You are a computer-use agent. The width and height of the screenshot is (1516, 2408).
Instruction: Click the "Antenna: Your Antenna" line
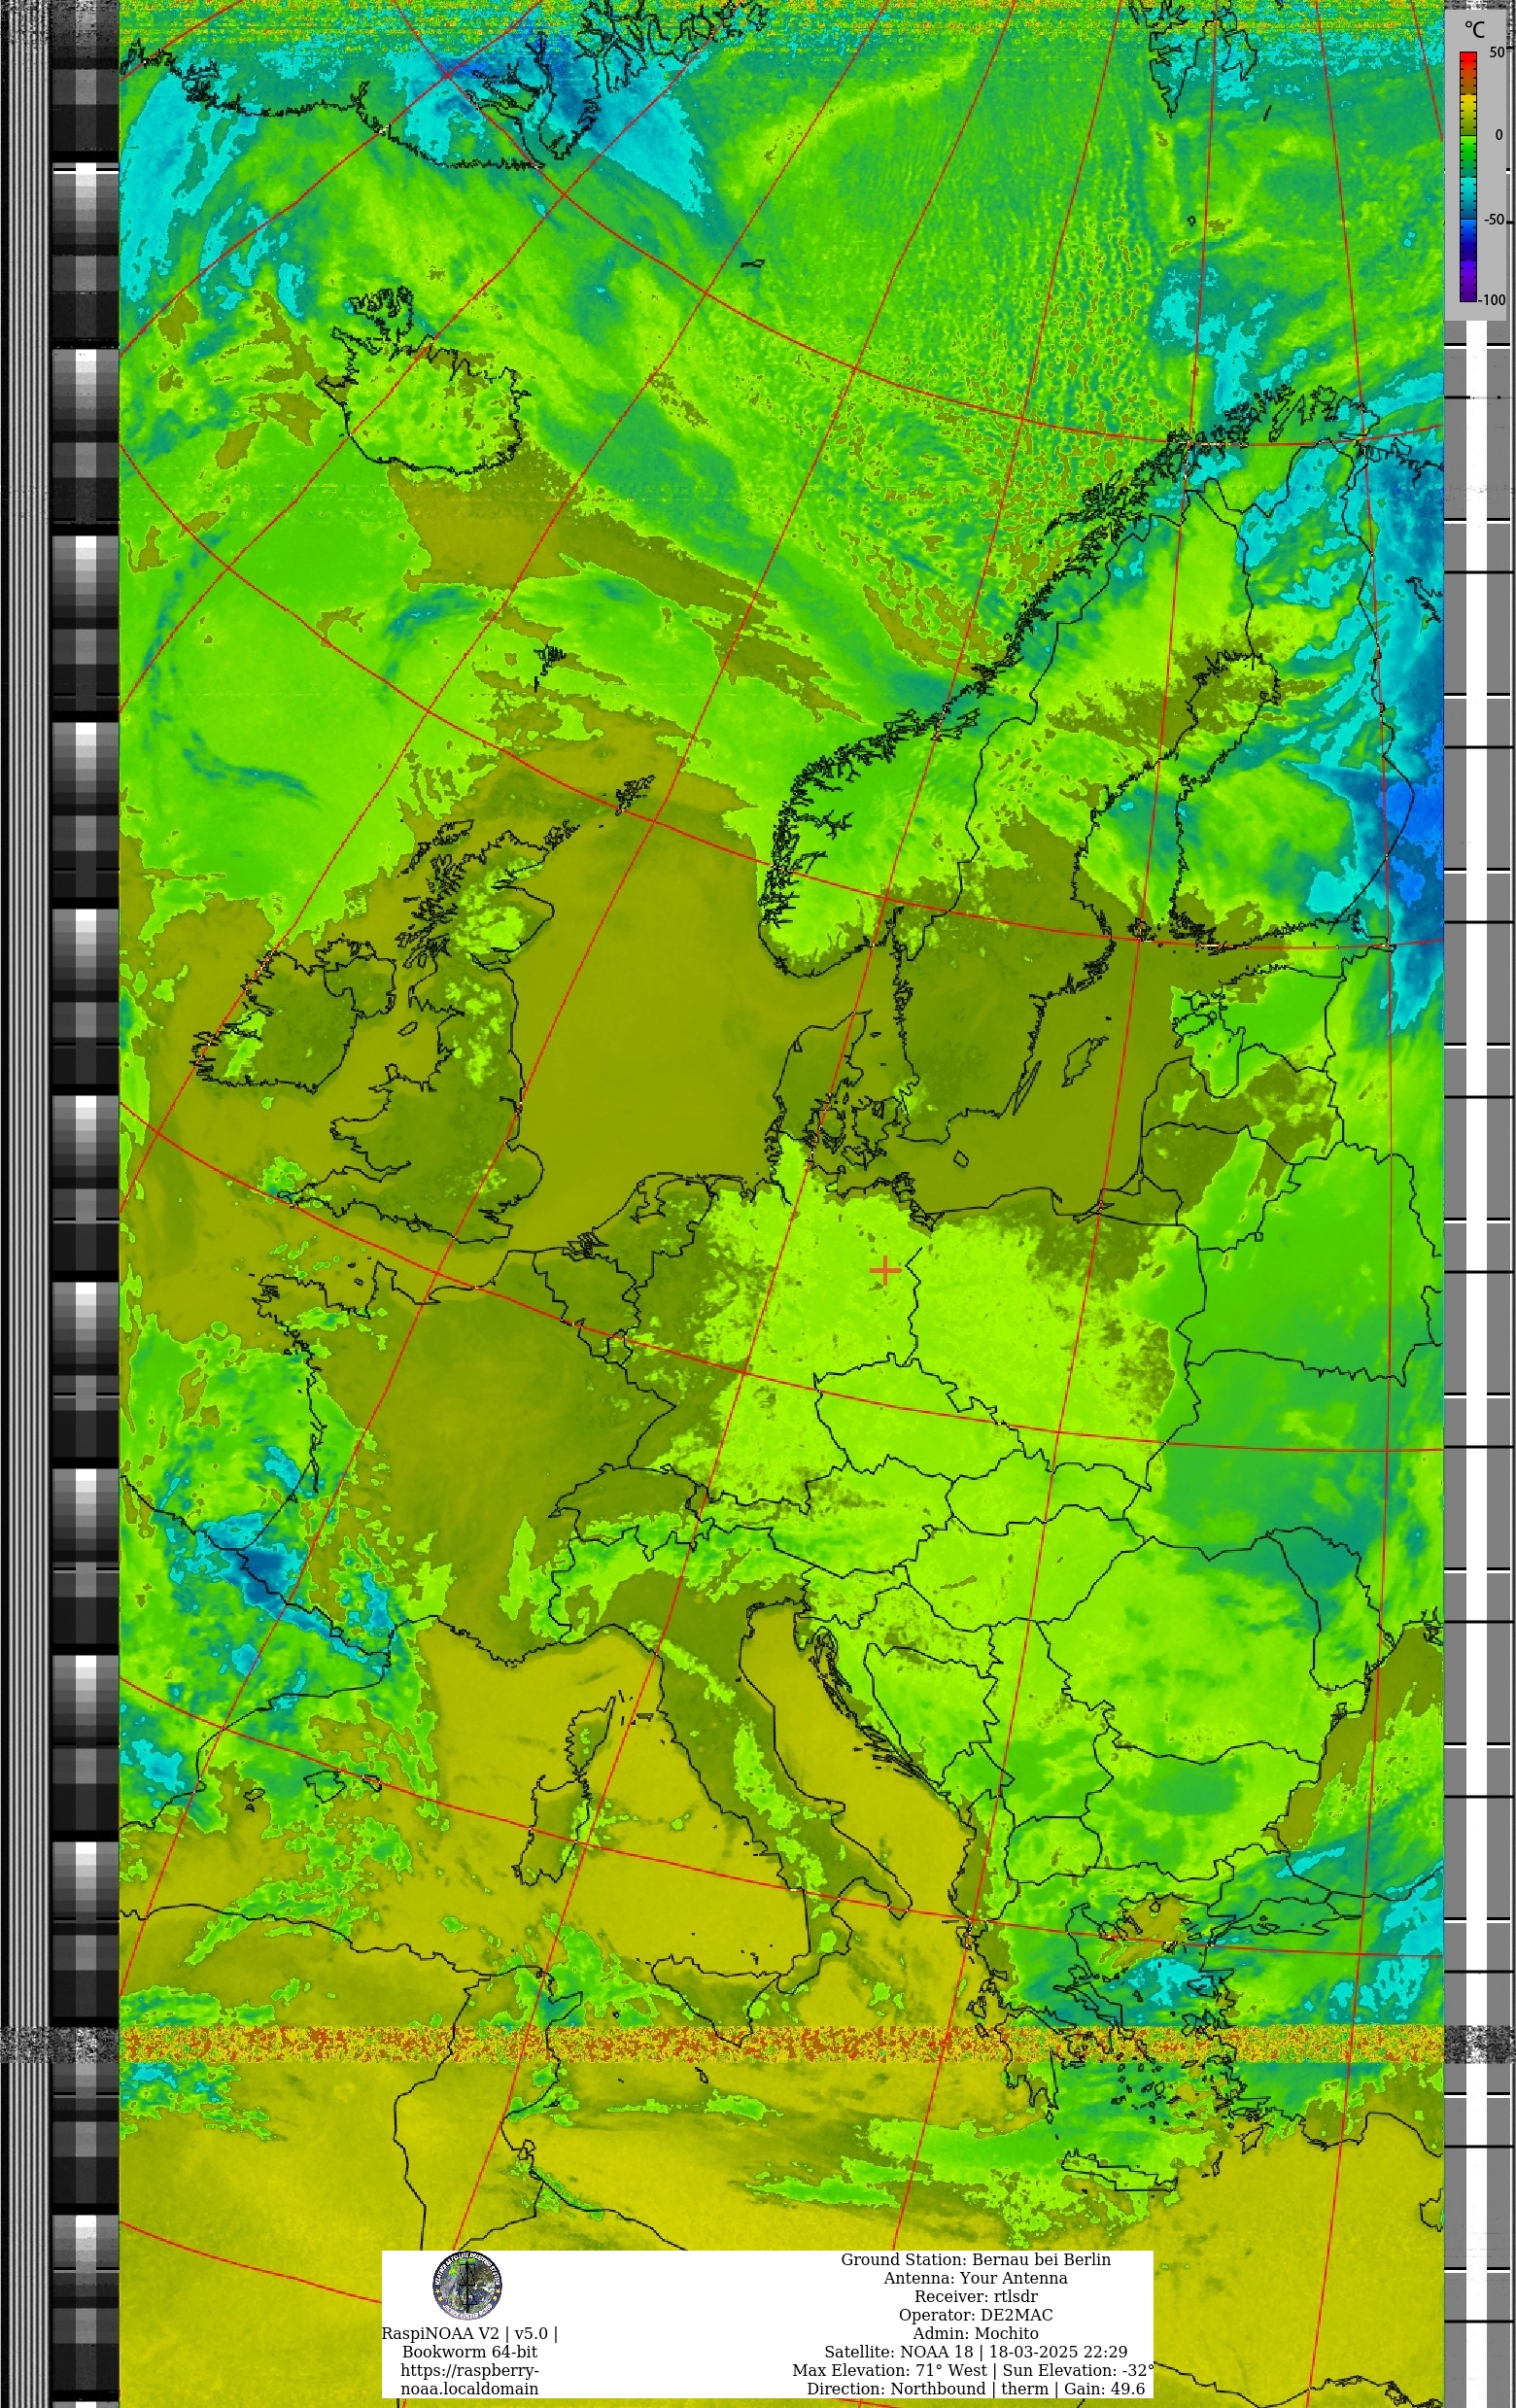coord(975,2278)
